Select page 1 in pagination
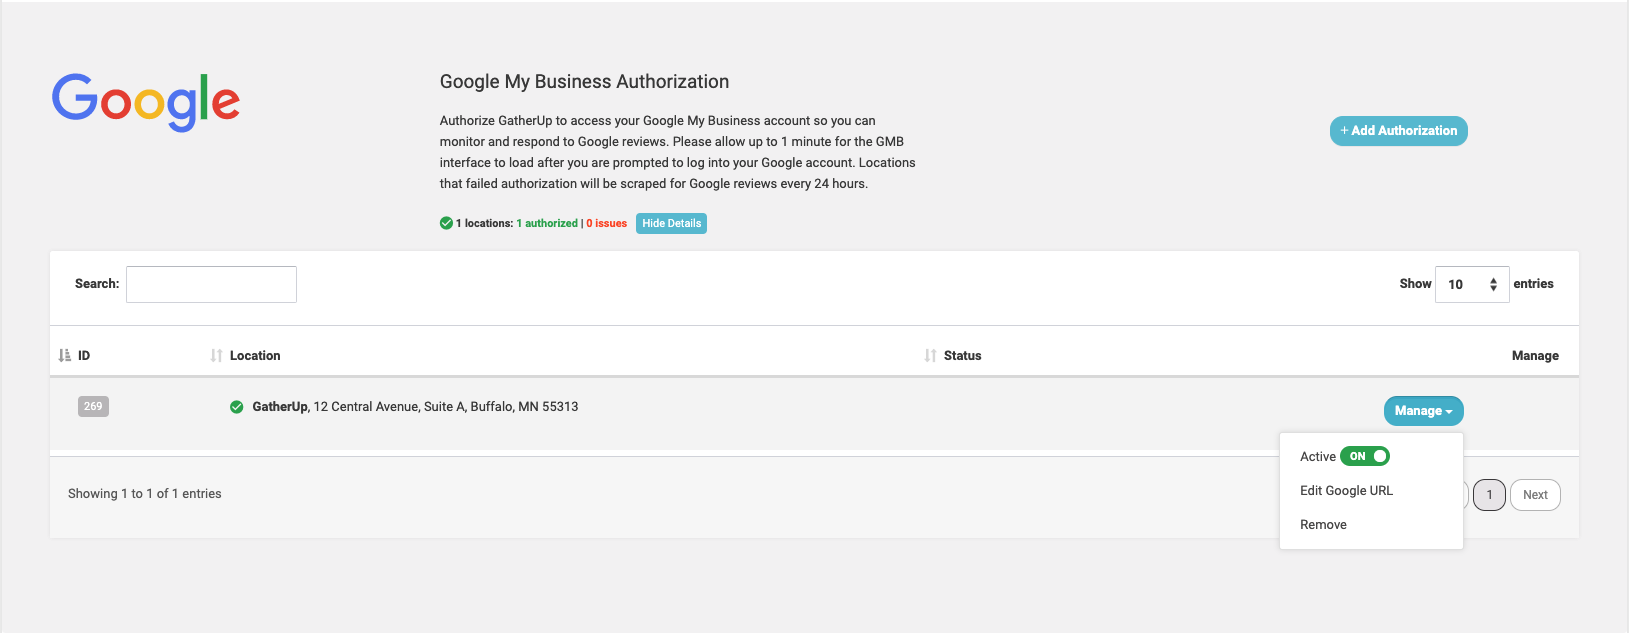 point(1489,495)
